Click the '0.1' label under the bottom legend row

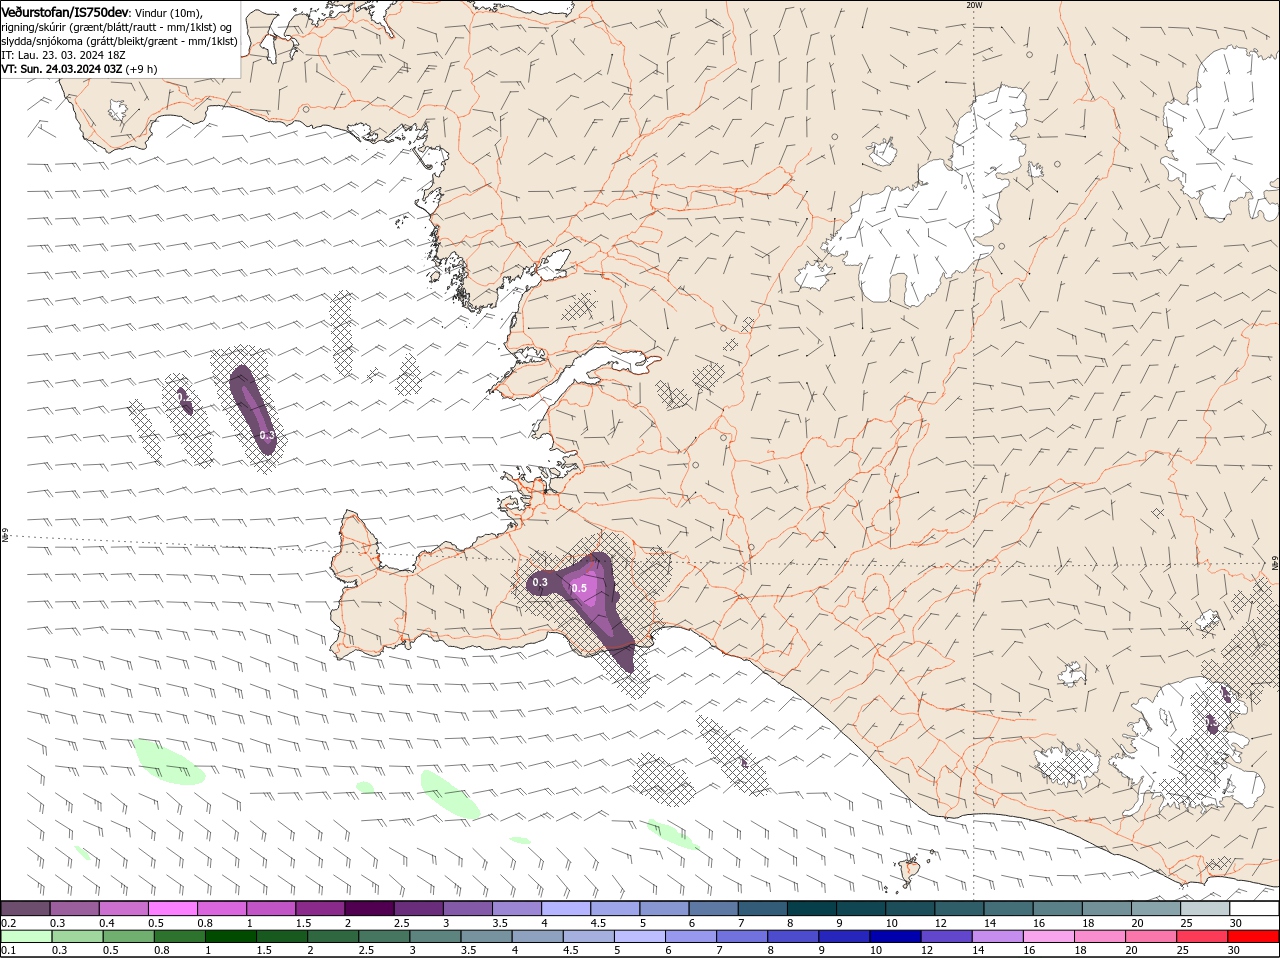[x=8, y=951]
